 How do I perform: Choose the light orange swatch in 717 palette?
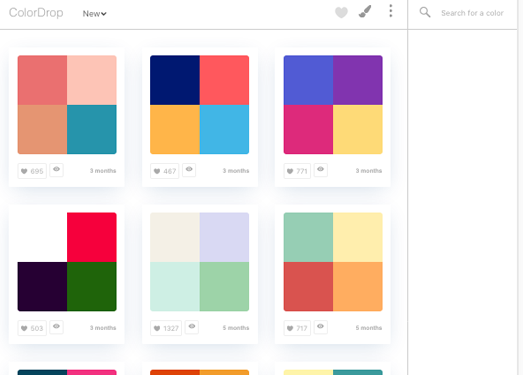point(358,287)
